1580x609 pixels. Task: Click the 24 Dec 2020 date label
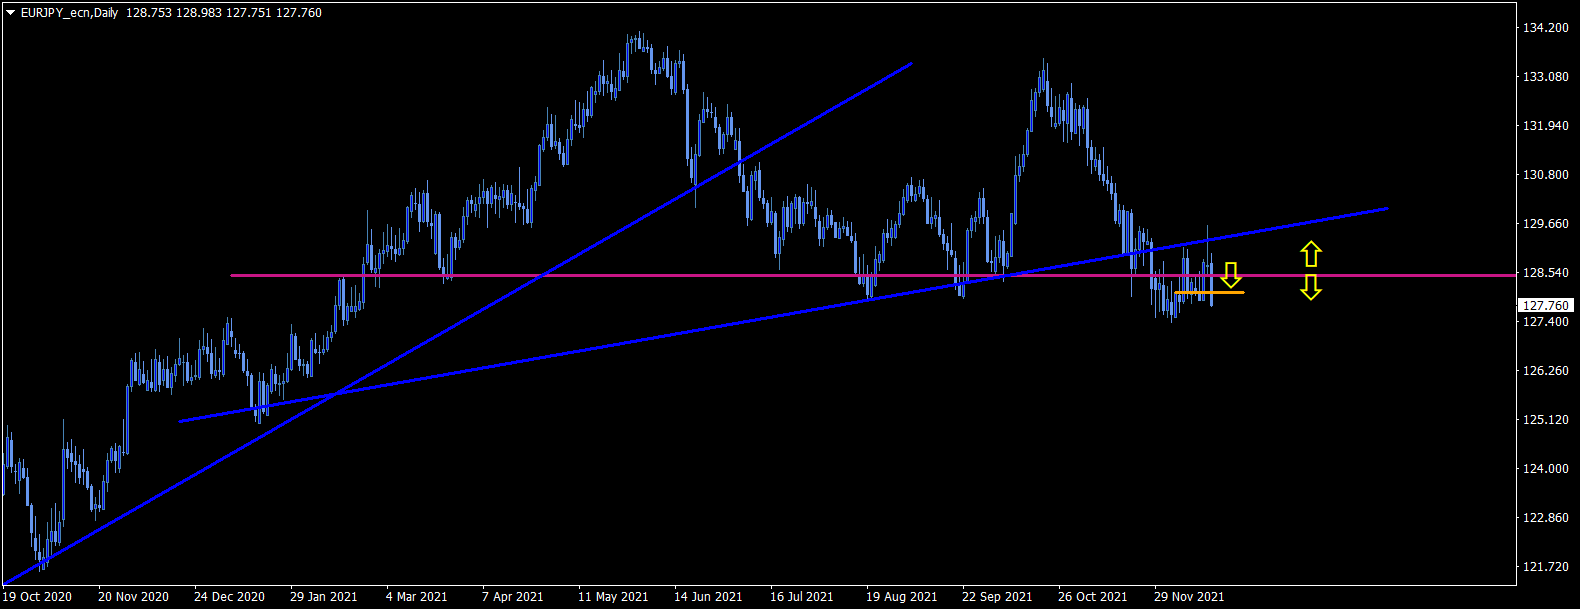[x=229, y=597]
